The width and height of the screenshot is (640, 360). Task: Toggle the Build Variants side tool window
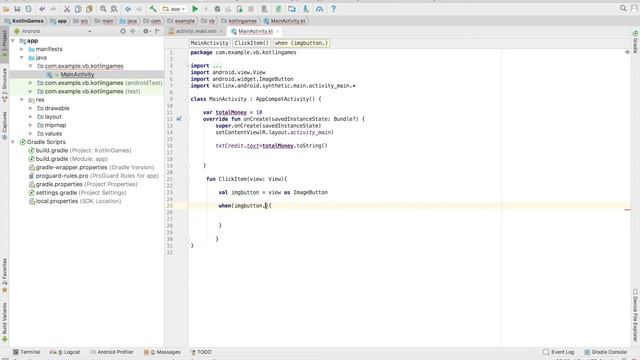[x=4, y=322]
